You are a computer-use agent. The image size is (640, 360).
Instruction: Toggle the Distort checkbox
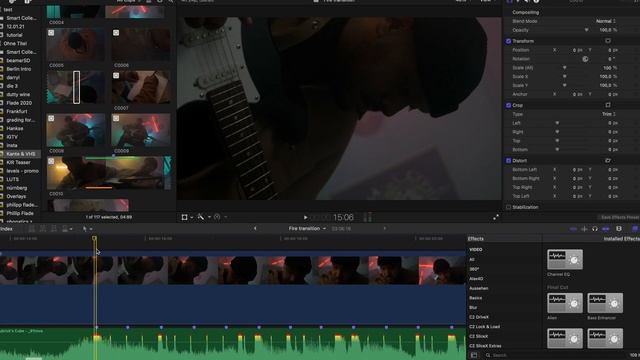(509, 161)
